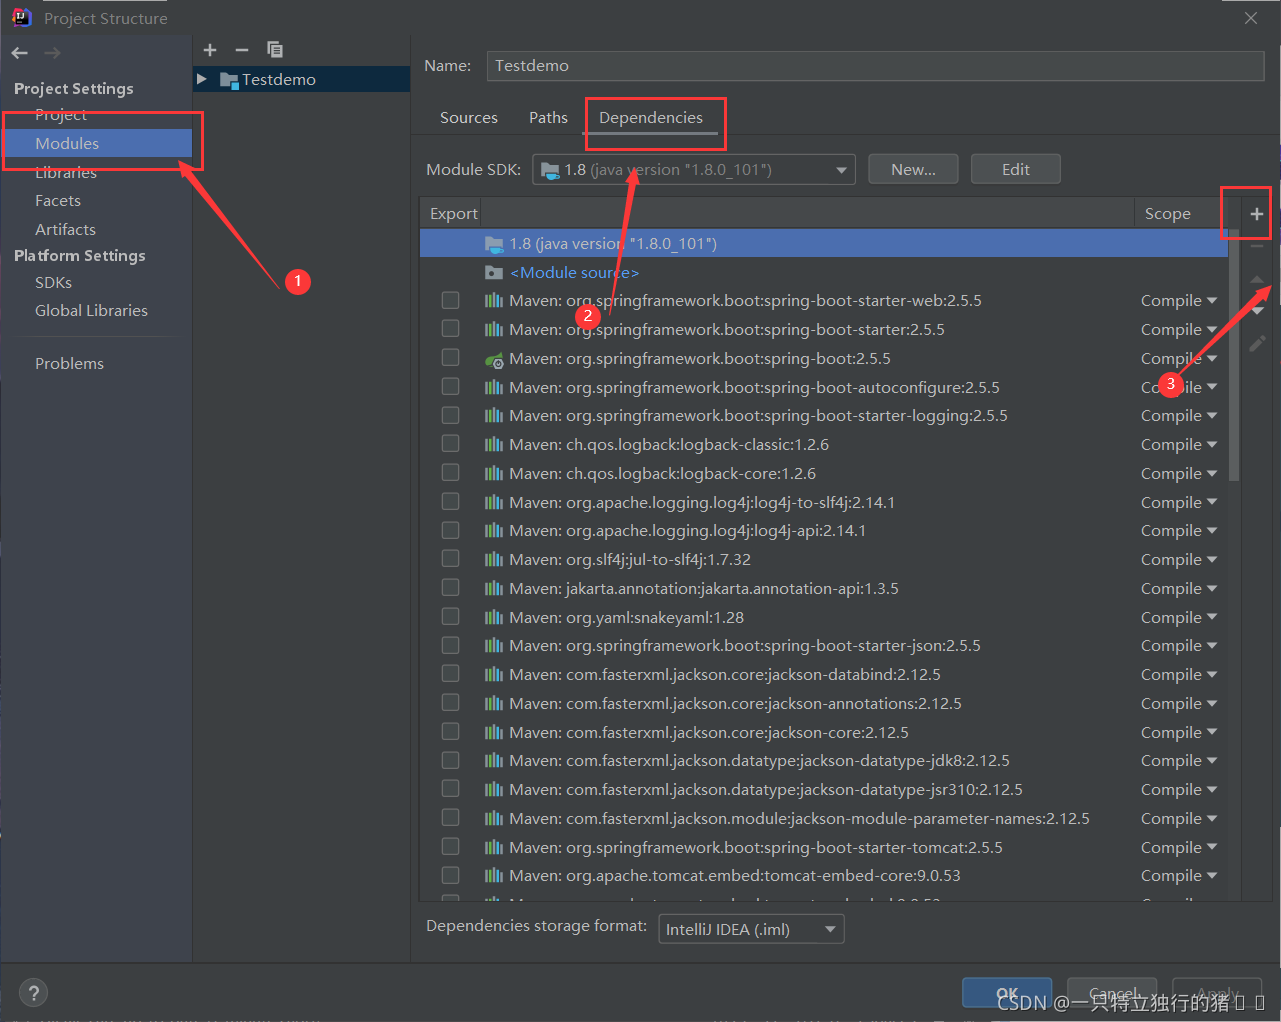Open Global Libraries settings
1281x1022 pixels.
[91, 310]
